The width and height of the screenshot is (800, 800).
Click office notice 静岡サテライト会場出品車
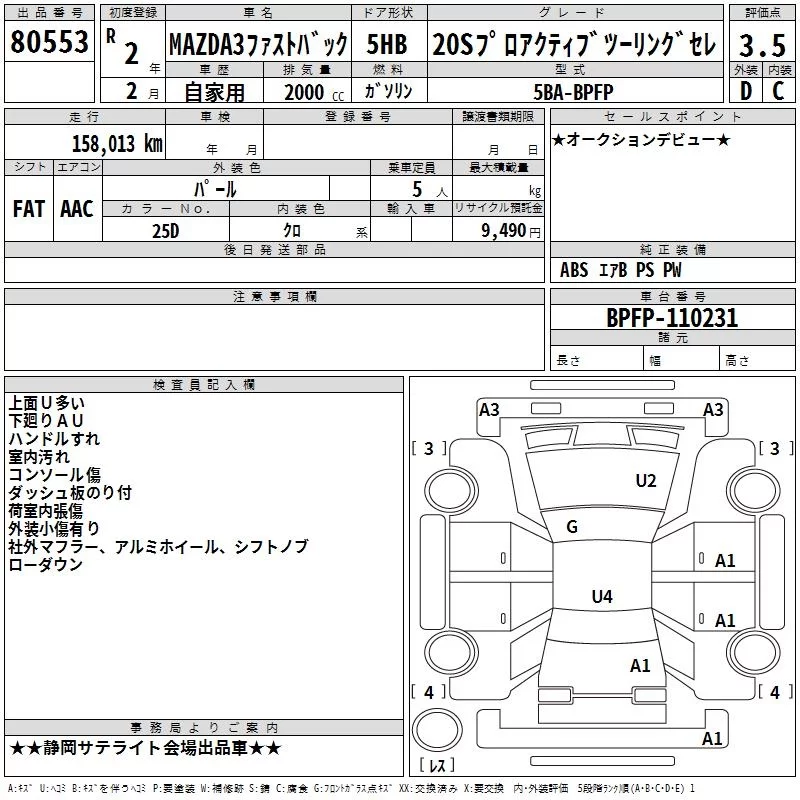tap(145, 748)
